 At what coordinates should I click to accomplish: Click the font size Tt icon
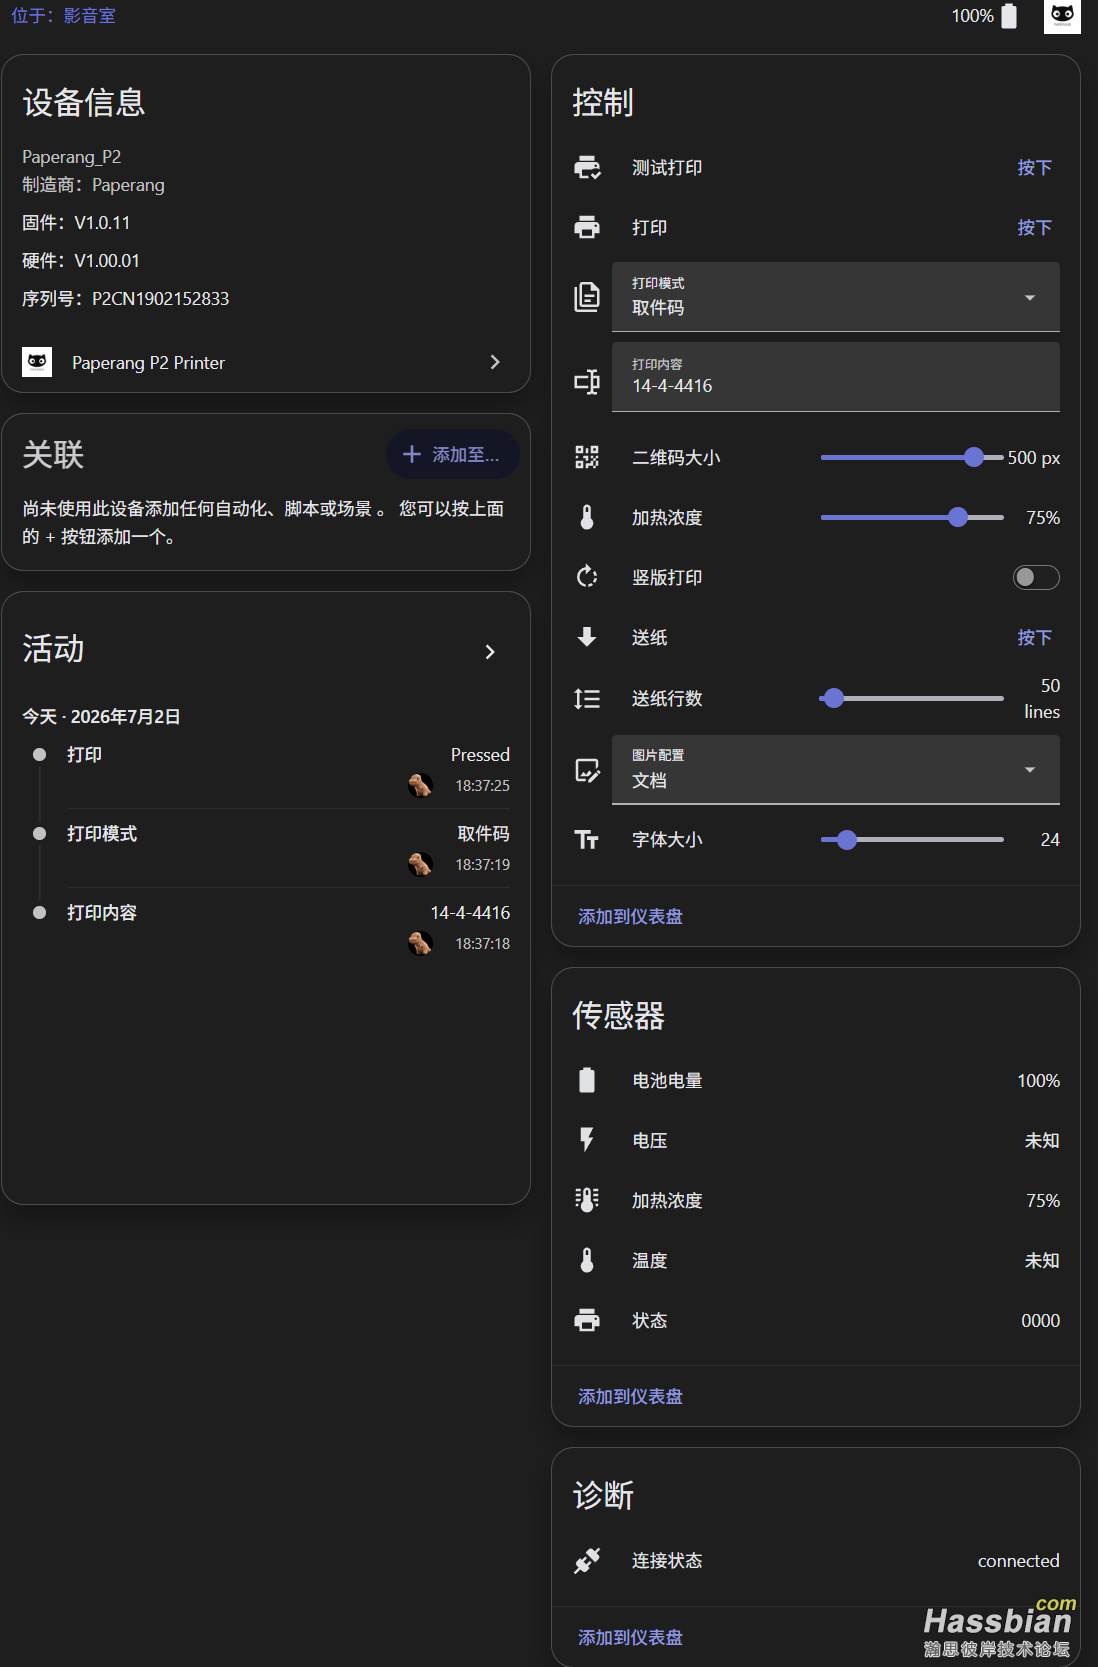pyautogui.click(x=587, y=840)
